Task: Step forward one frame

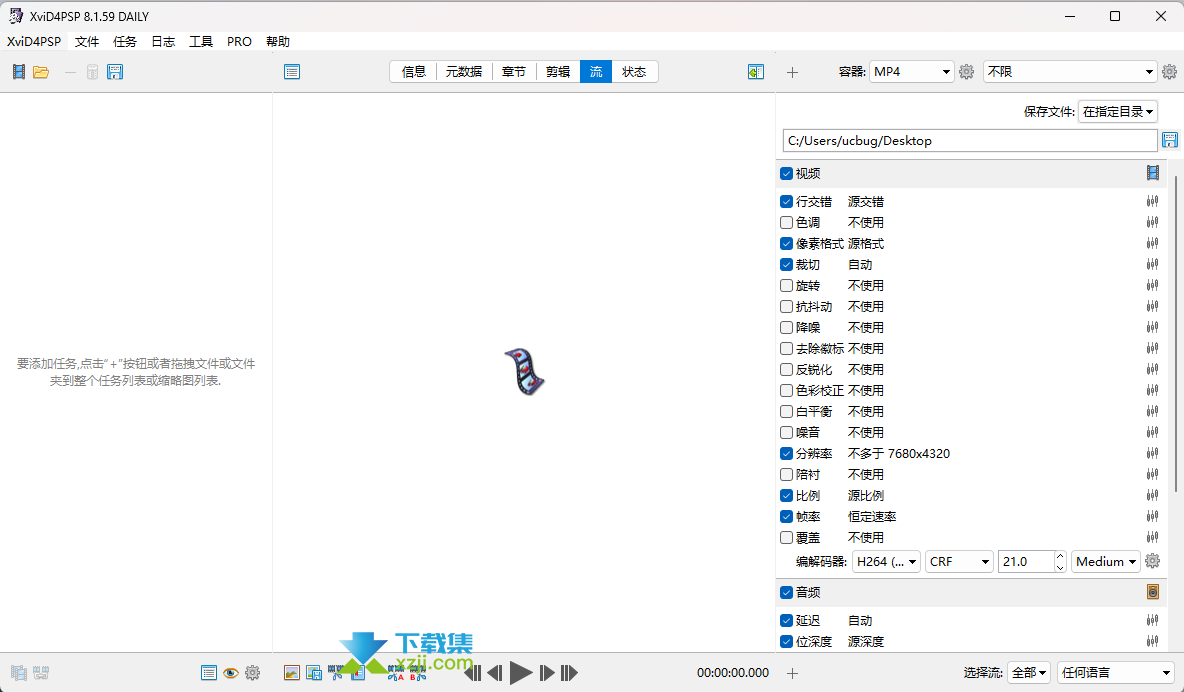Action: click(x=547, y=672)
